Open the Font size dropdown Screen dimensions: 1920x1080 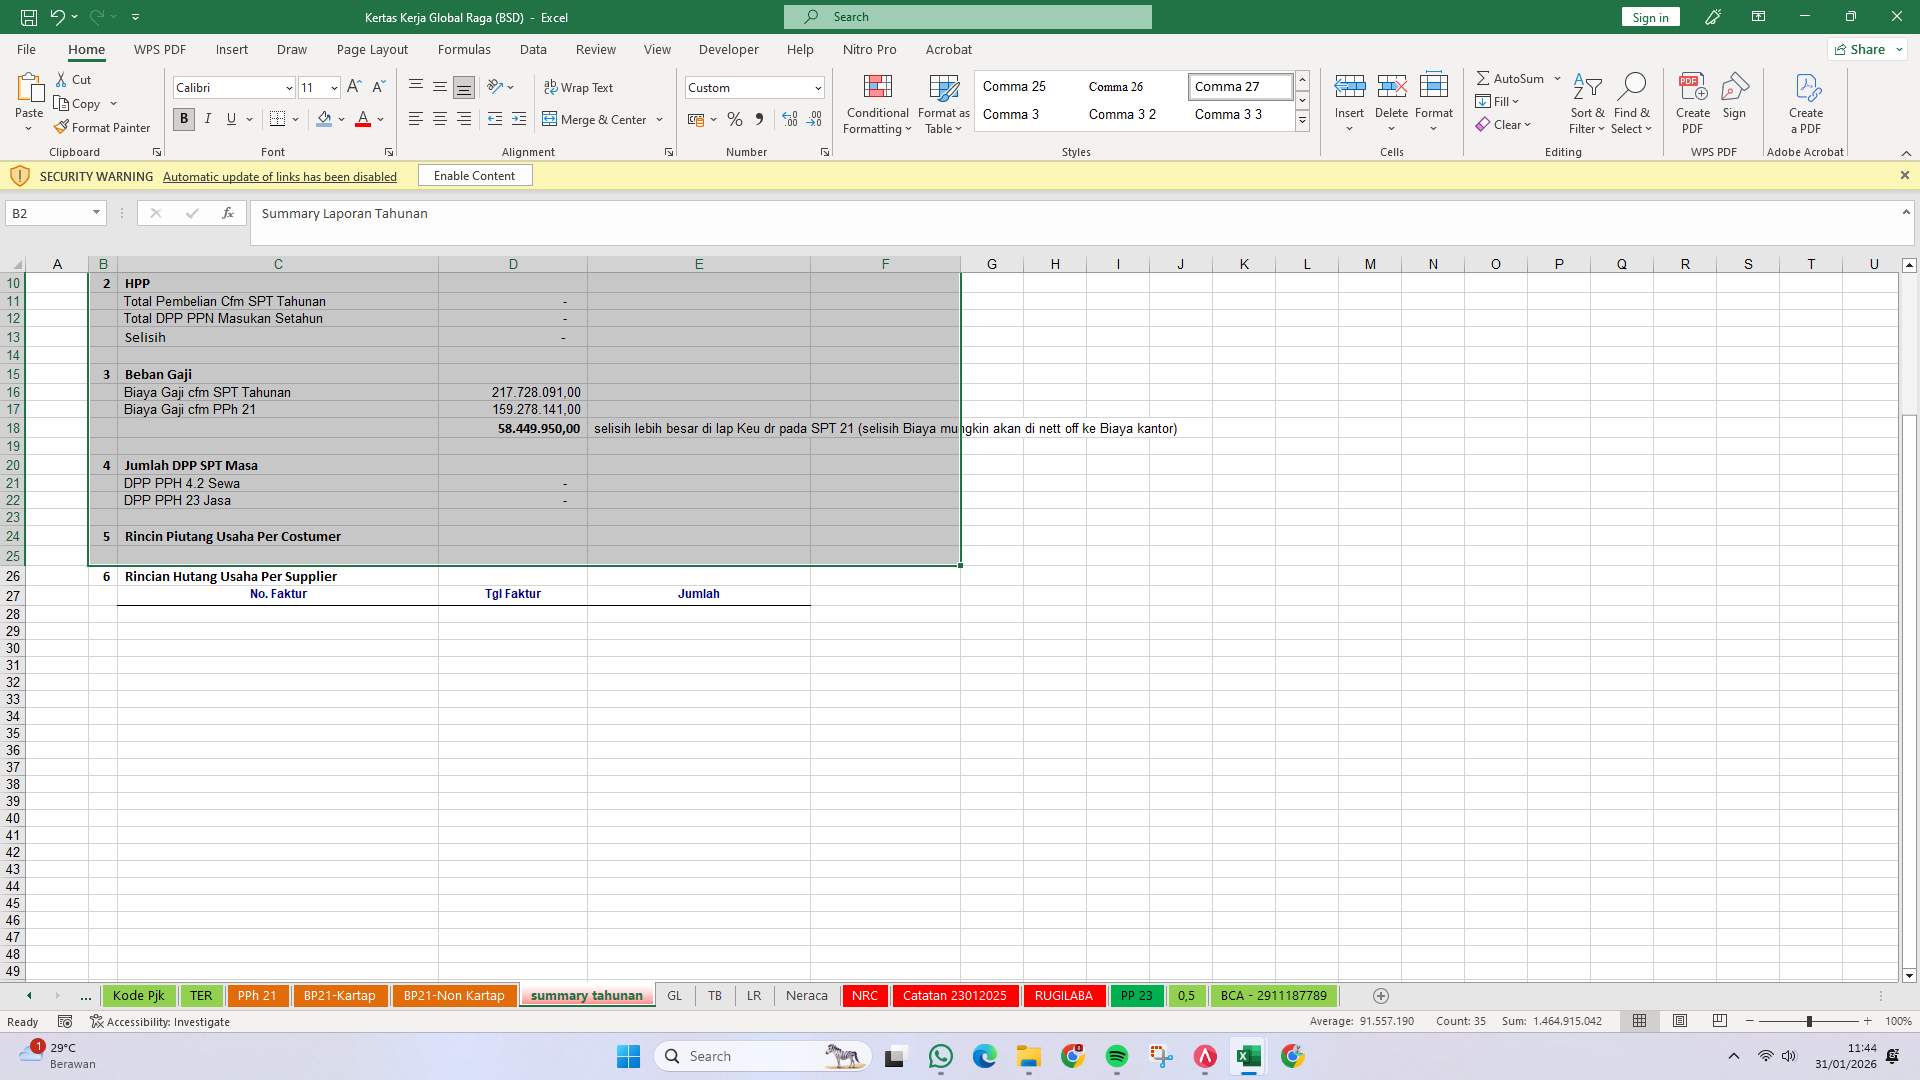[333, 88]
